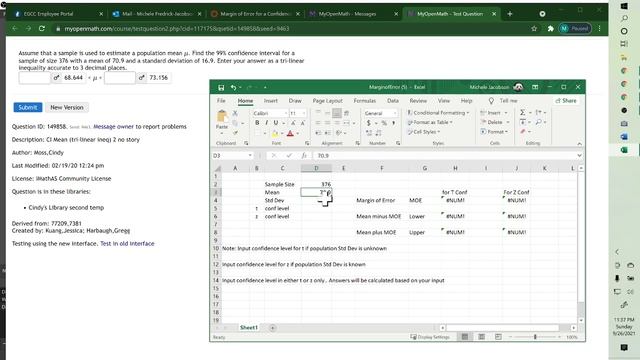Apply the Percent Style format
Image resolution: width=640 pixels, height=360 pixels.
384,123
